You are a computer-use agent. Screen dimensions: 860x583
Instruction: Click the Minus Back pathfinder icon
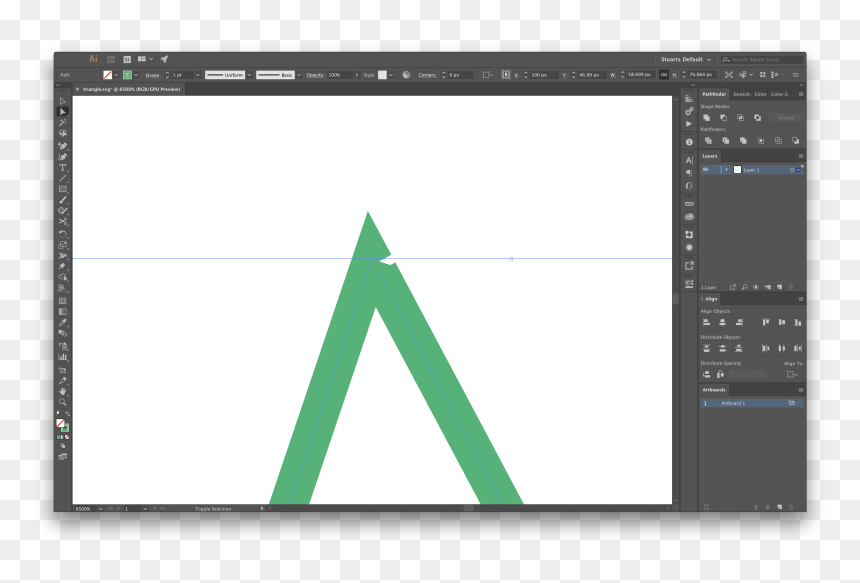(795, 141)
